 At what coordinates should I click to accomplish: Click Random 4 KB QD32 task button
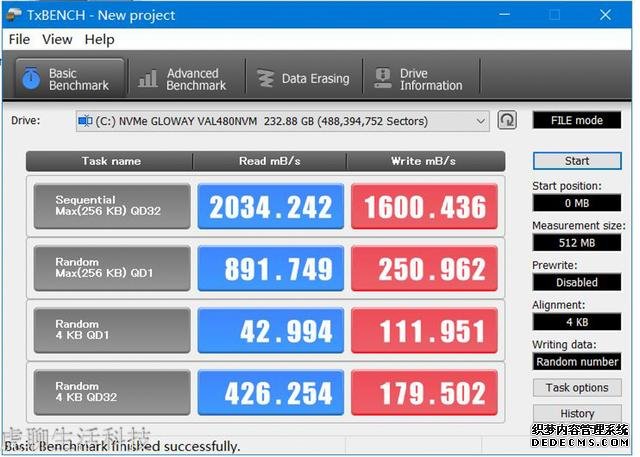(112, 392)
